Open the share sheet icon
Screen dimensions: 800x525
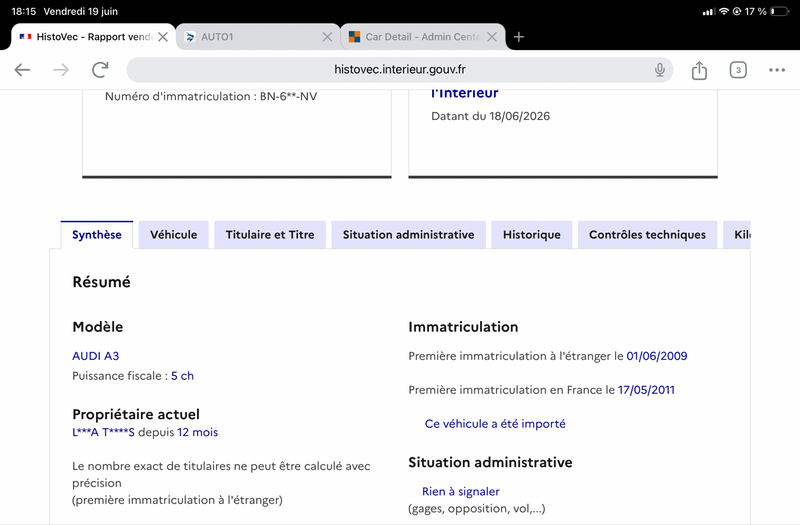(x=699, y=70)
